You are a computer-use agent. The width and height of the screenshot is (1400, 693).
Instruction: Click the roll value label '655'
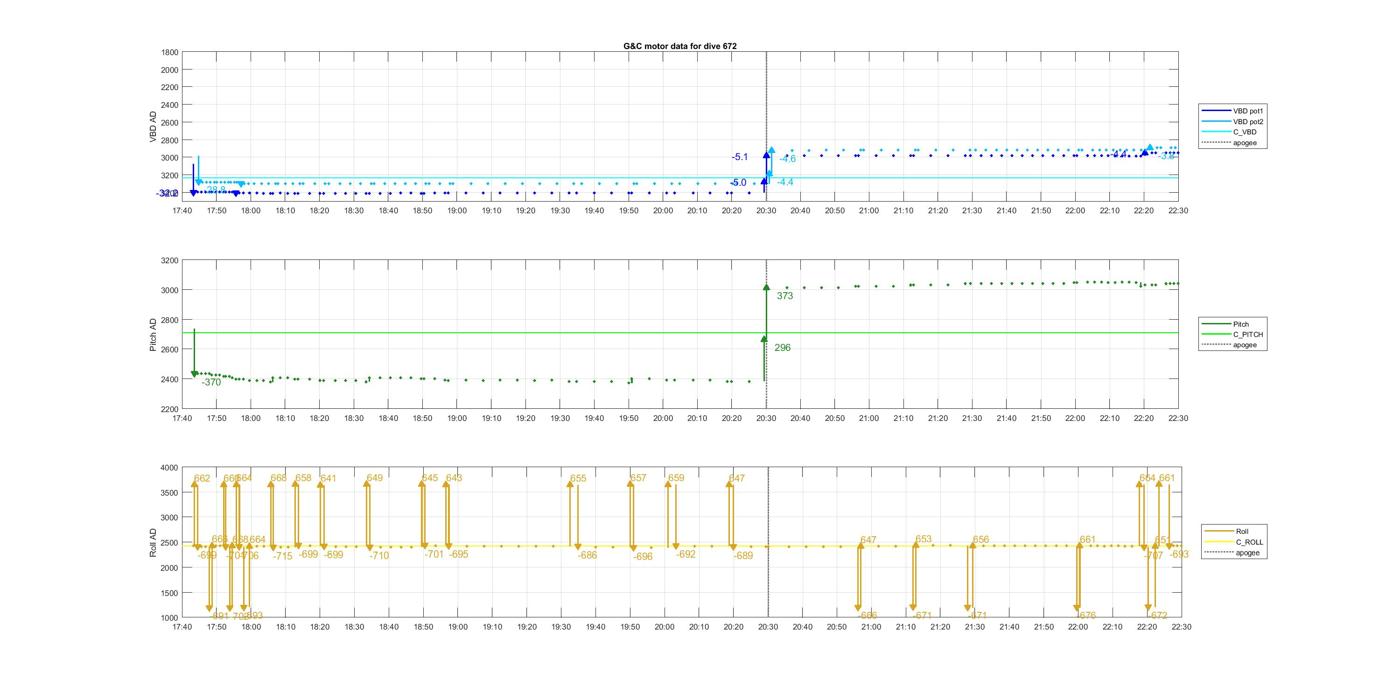pos(578,479)
